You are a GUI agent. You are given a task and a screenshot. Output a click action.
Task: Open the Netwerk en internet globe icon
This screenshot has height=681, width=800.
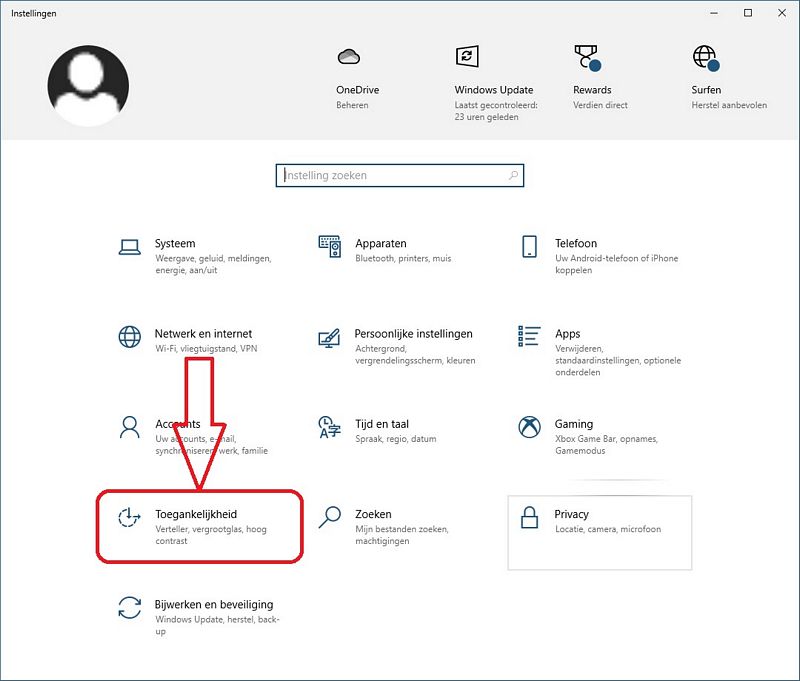(x=130, y=337)
